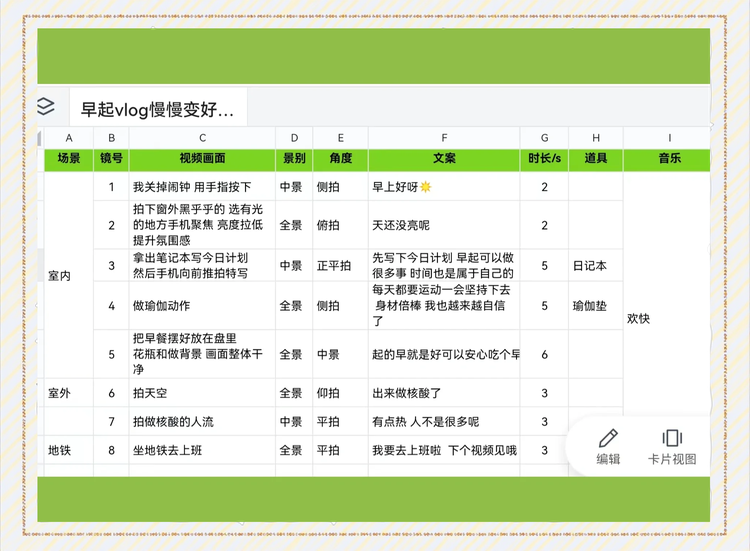Select cell 早上好呀
Viewport: 750px width, 551px height.
click(x=444, y=187)
